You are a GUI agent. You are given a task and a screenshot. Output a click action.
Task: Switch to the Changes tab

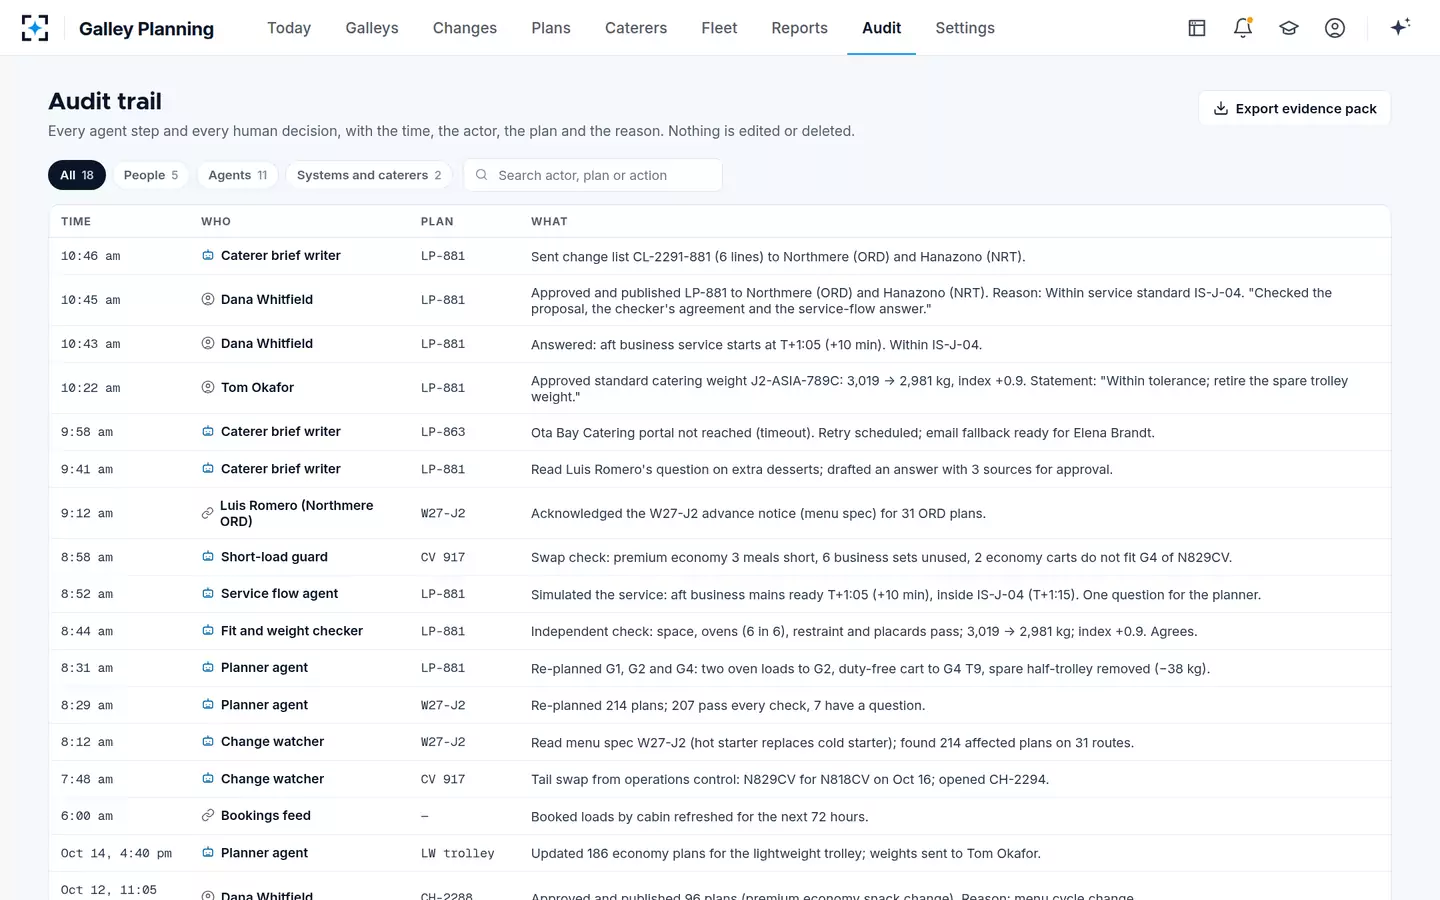(x=465, y=28)
